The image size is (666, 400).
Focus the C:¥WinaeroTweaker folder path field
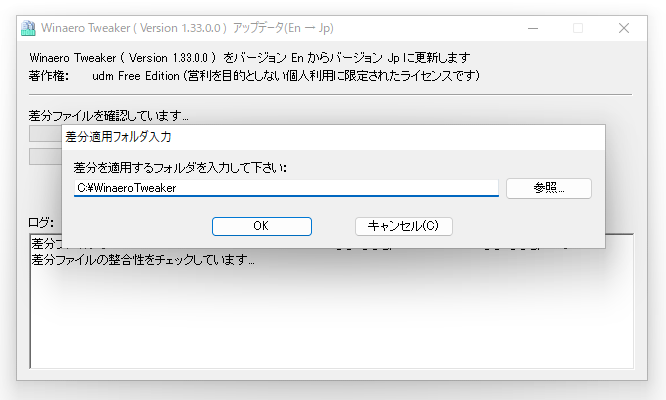click(x=286, y=188)
